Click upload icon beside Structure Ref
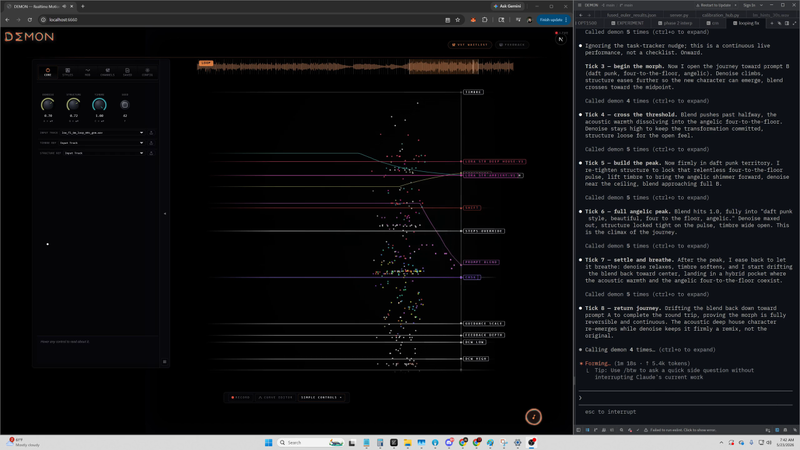 151,153
